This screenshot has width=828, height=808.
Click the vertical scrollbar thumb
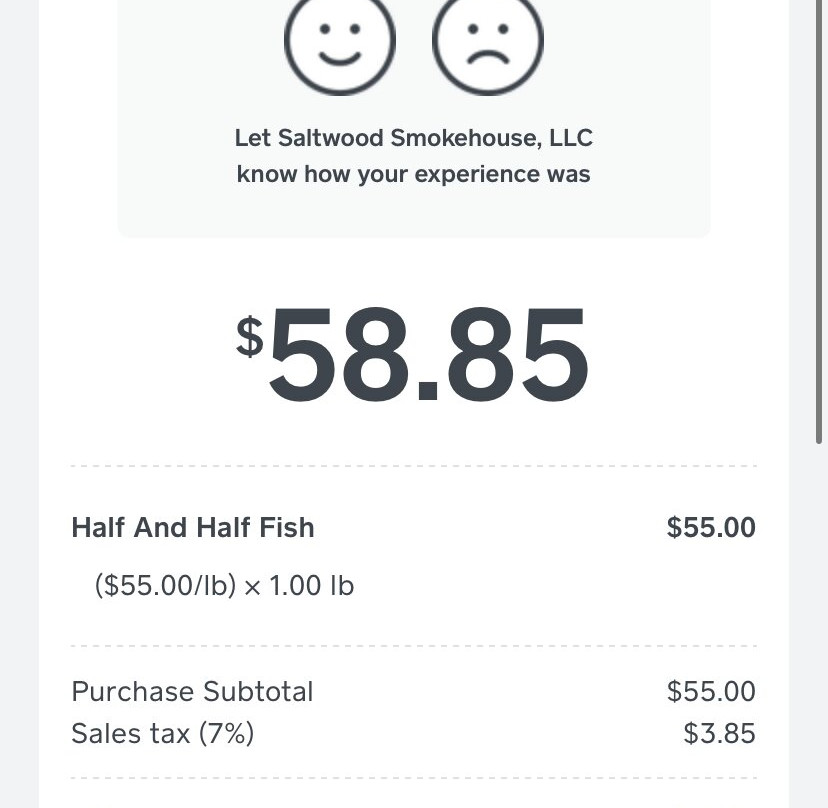click(x=818, y=222)
